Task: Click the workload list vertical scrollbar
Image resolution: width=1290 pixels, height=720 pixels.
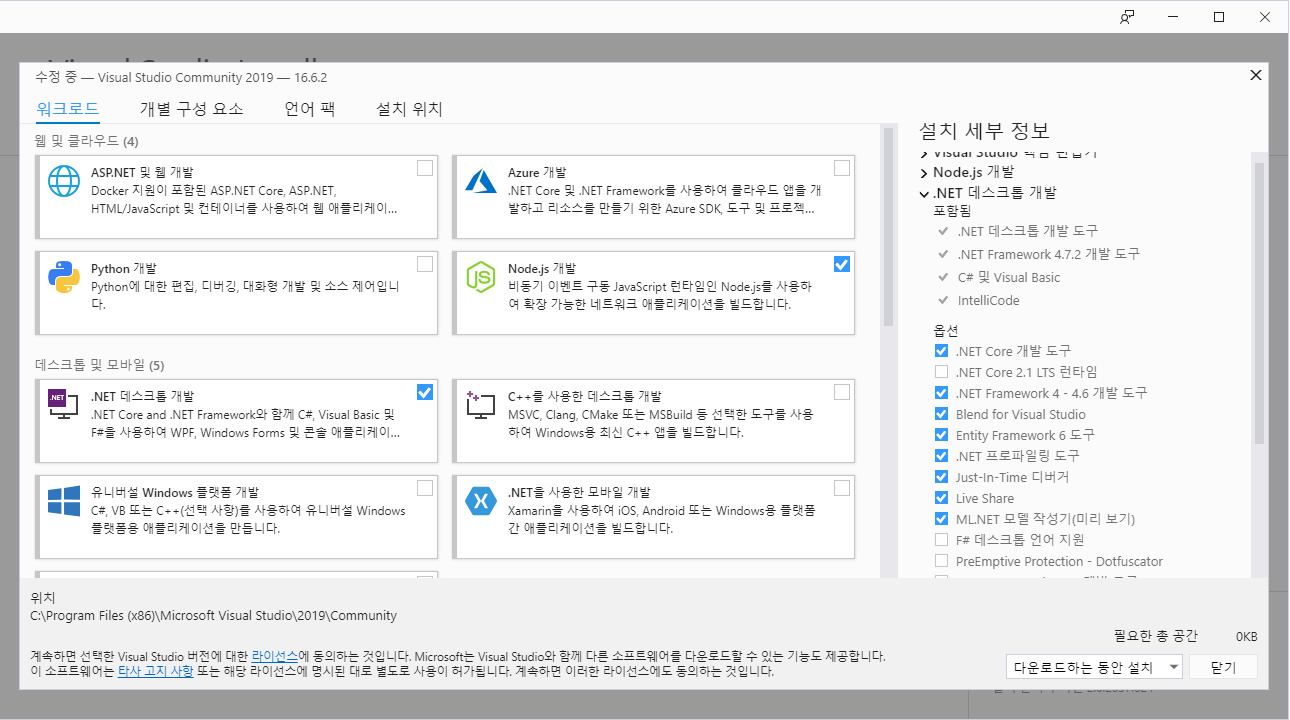Action: point(888,226)
